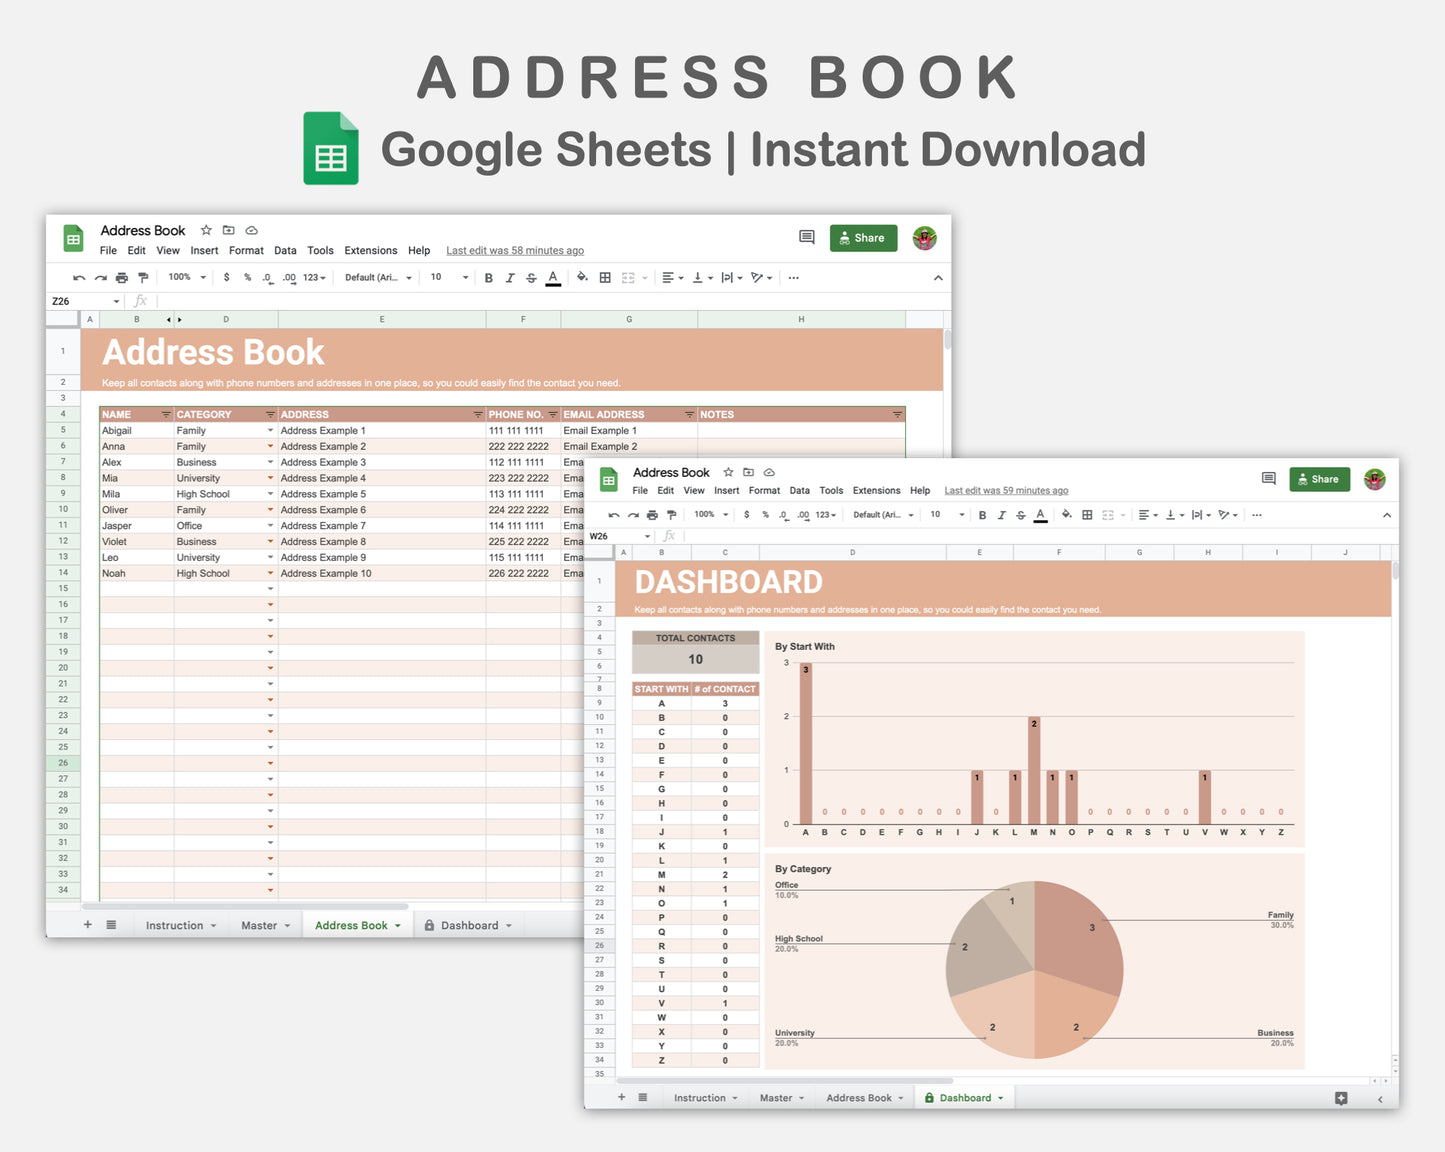
Task: Apply bold formatting
Action: tap(488, 277)
